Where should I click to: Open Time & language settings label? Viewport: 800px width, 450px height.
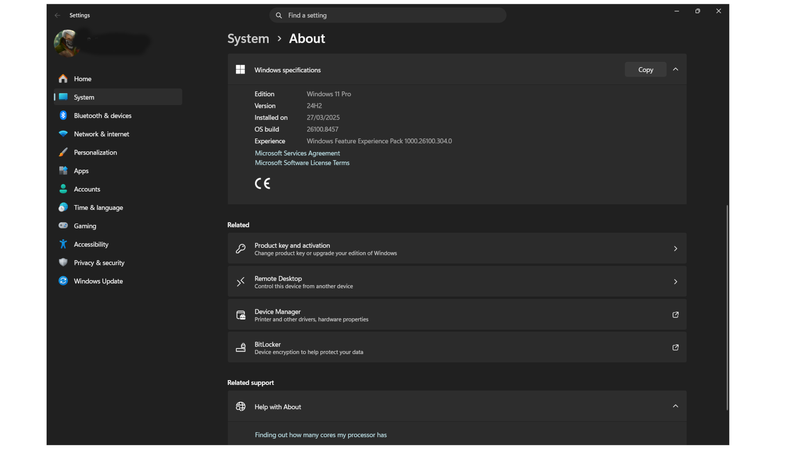click(98, 208)
